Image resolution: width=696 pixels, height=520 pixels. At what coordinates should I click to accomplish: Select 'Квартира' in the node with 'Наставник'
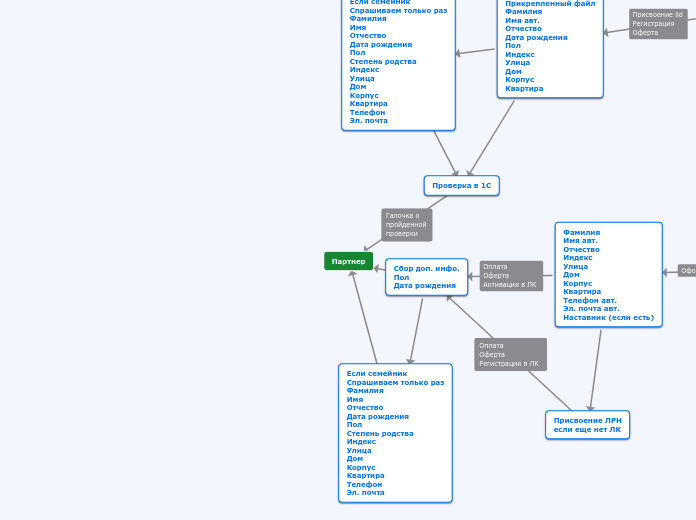point(582,292)
